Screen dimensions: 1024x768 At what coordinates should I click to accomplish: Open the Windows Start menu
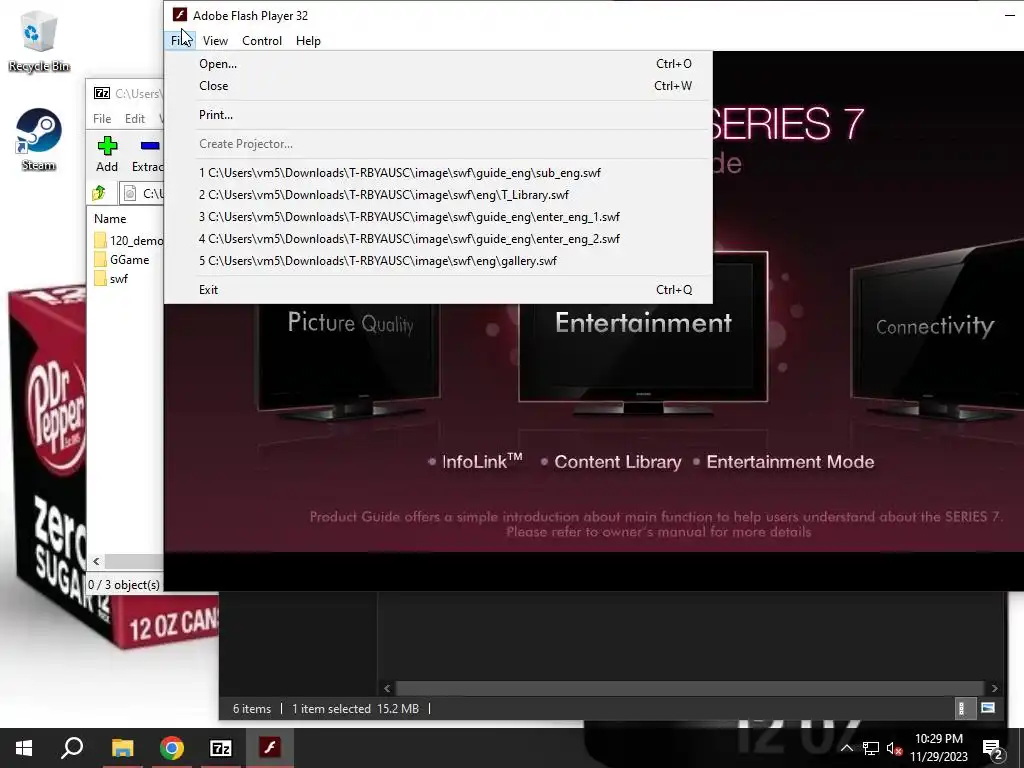(x=24, y=748)
